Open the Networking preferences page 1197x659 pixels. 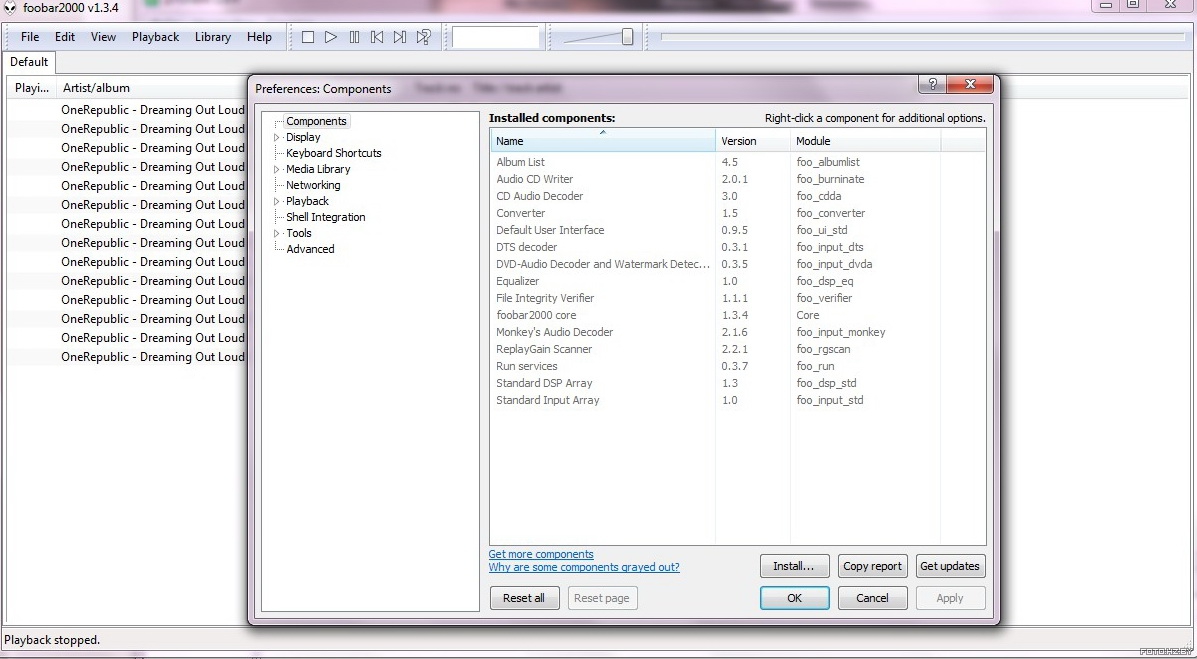(313, 185)
